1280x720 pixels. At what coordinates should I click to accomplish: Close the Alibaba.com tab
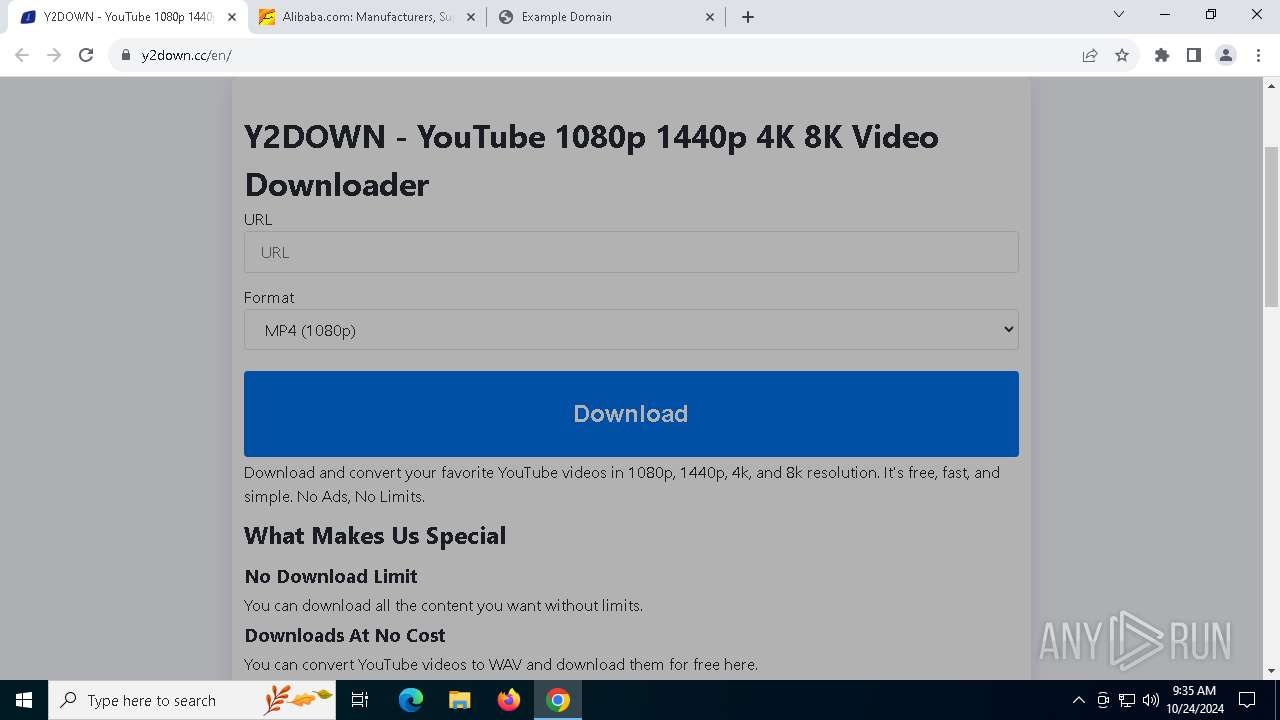pyautogui.click(x=471, y=17)
